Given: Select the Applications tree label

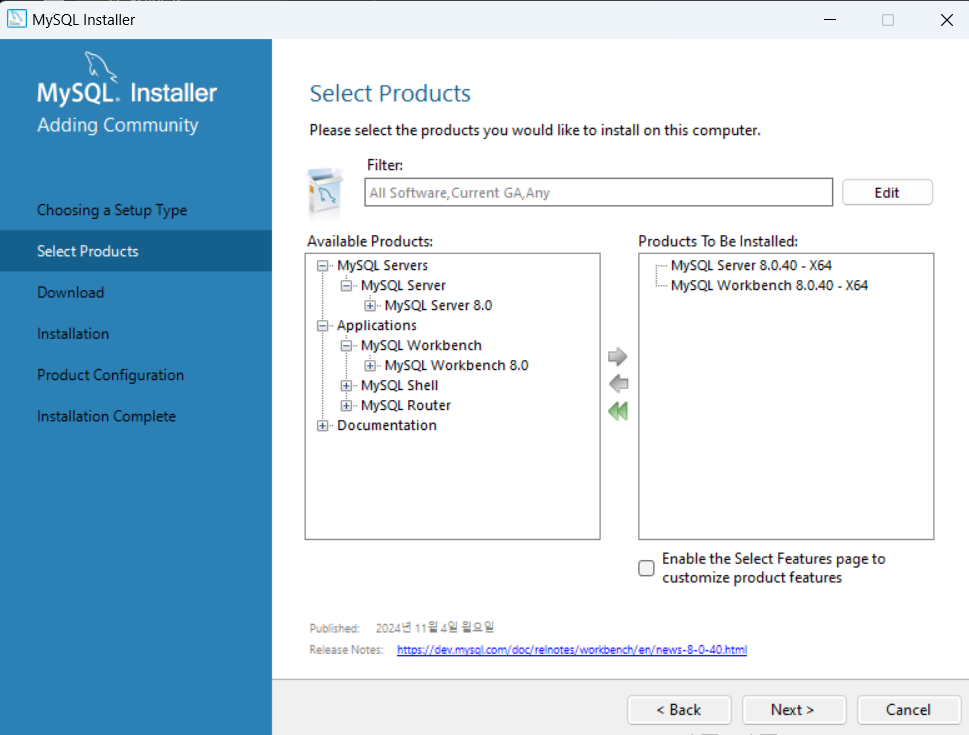Looking at the screenshot, I should coord(377,326).
